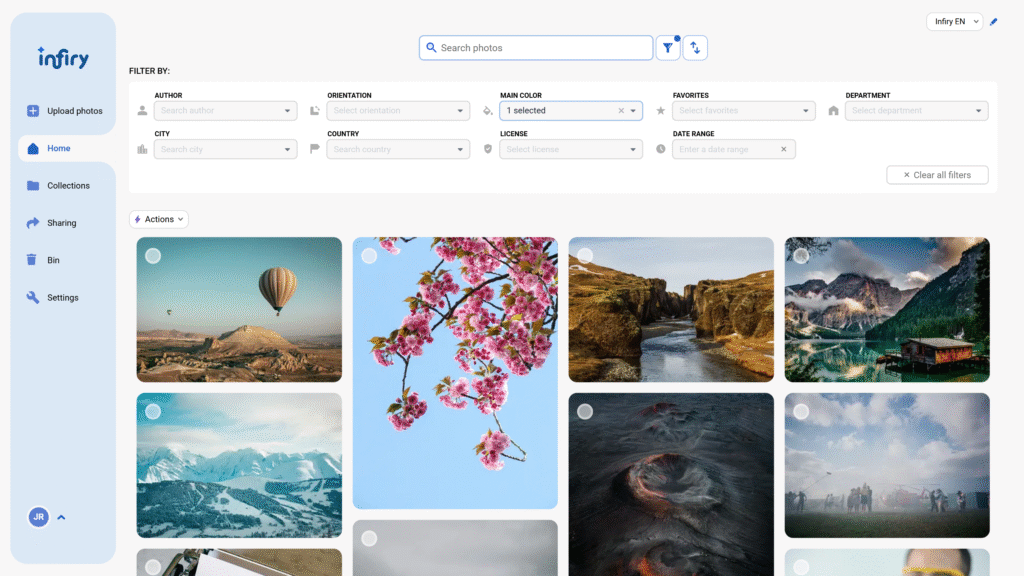The height and width of the screenshot is (576, 1024).
Task: Clear the date range with the x
Action: pyautogui.click(x=784, y=150)
